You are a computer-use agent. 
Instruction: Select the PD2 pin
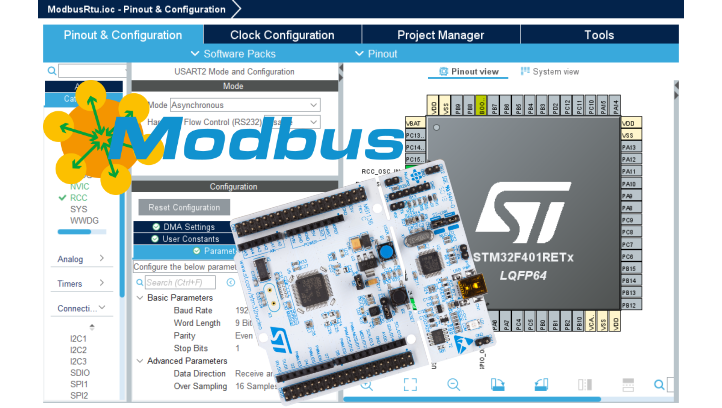click(555, 105)
